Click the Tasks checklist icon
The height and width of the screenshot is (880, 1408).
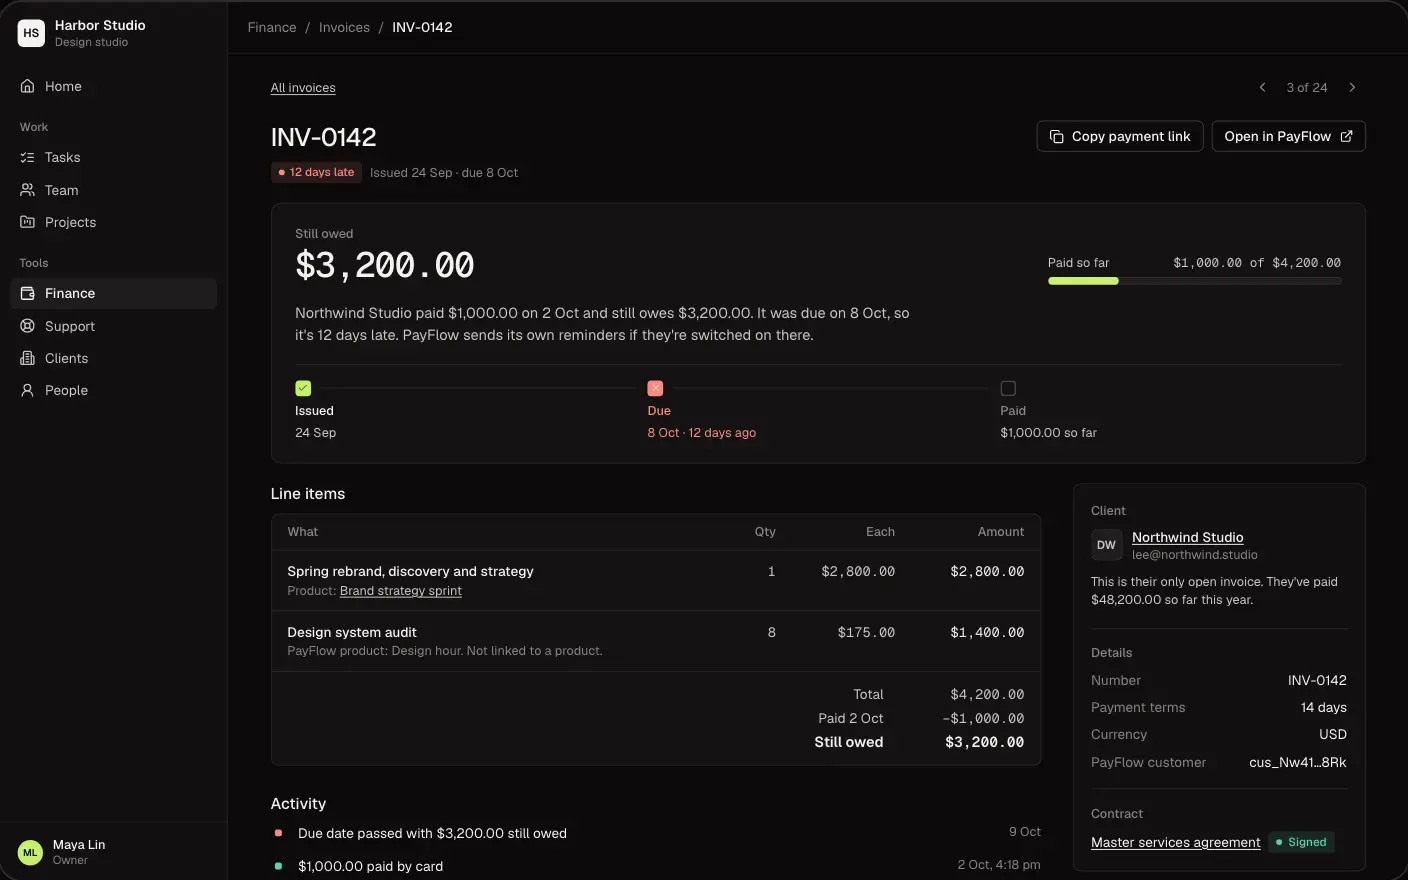click(x=27, y=157)
